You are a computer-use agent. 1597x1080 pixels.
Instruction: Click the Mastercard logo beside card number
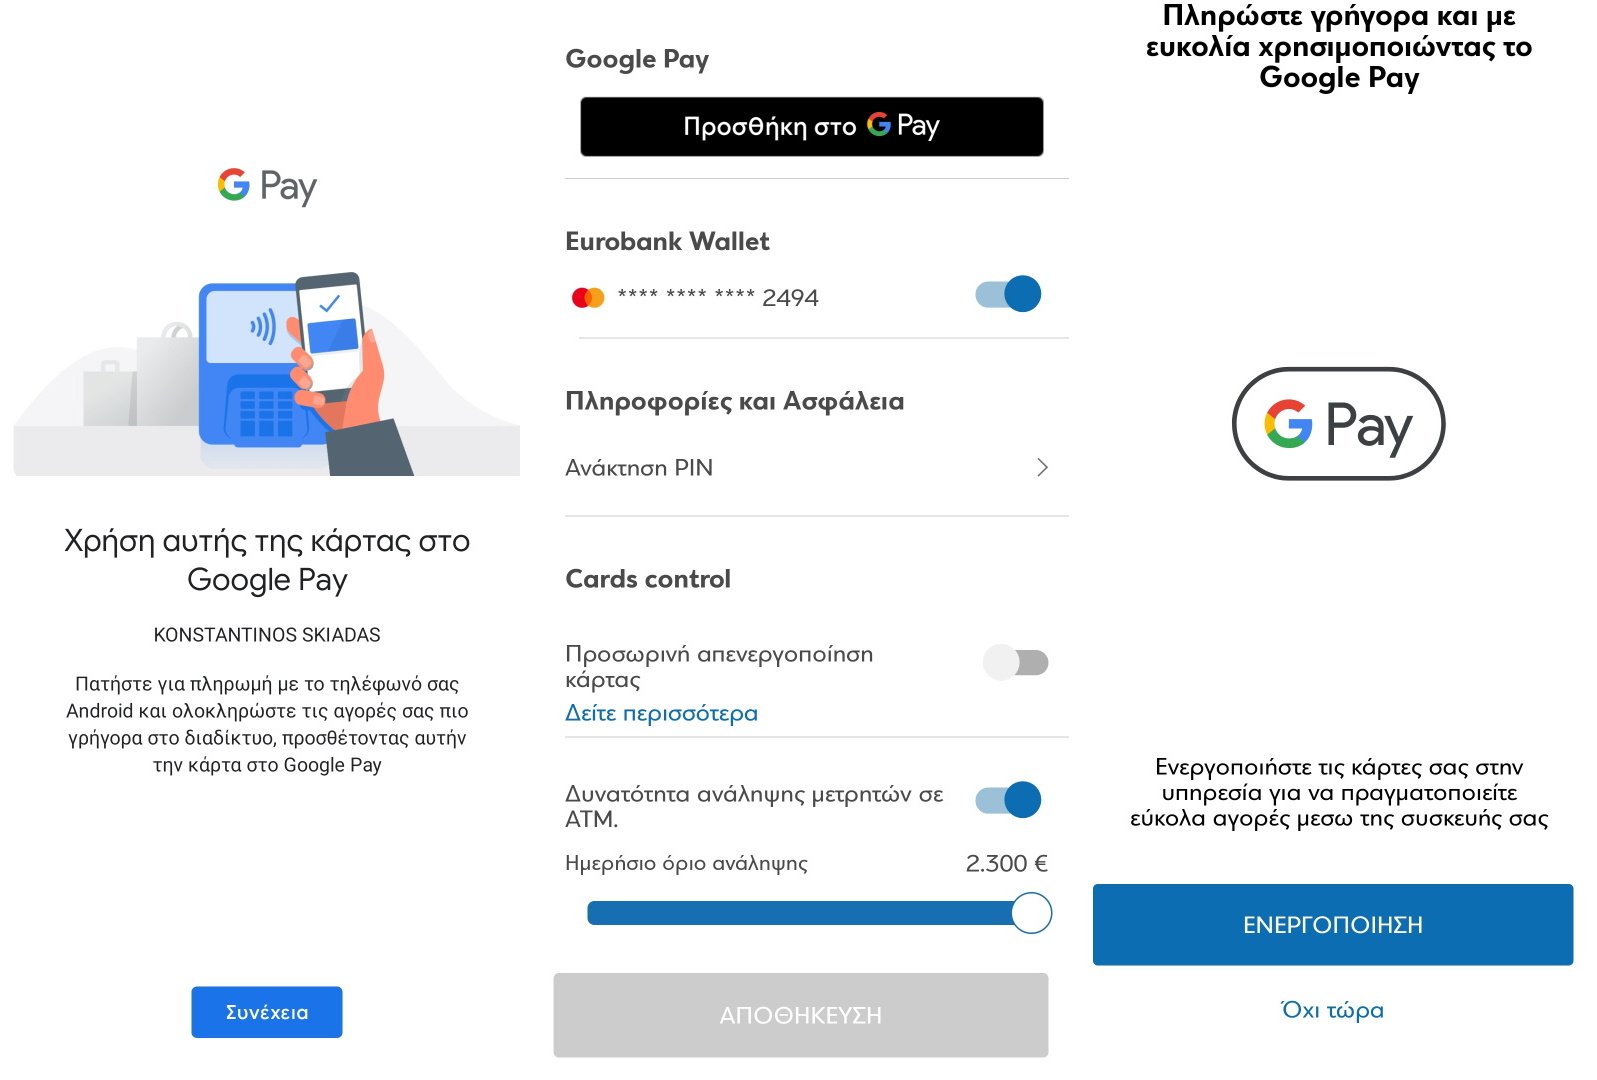(588, 298)
